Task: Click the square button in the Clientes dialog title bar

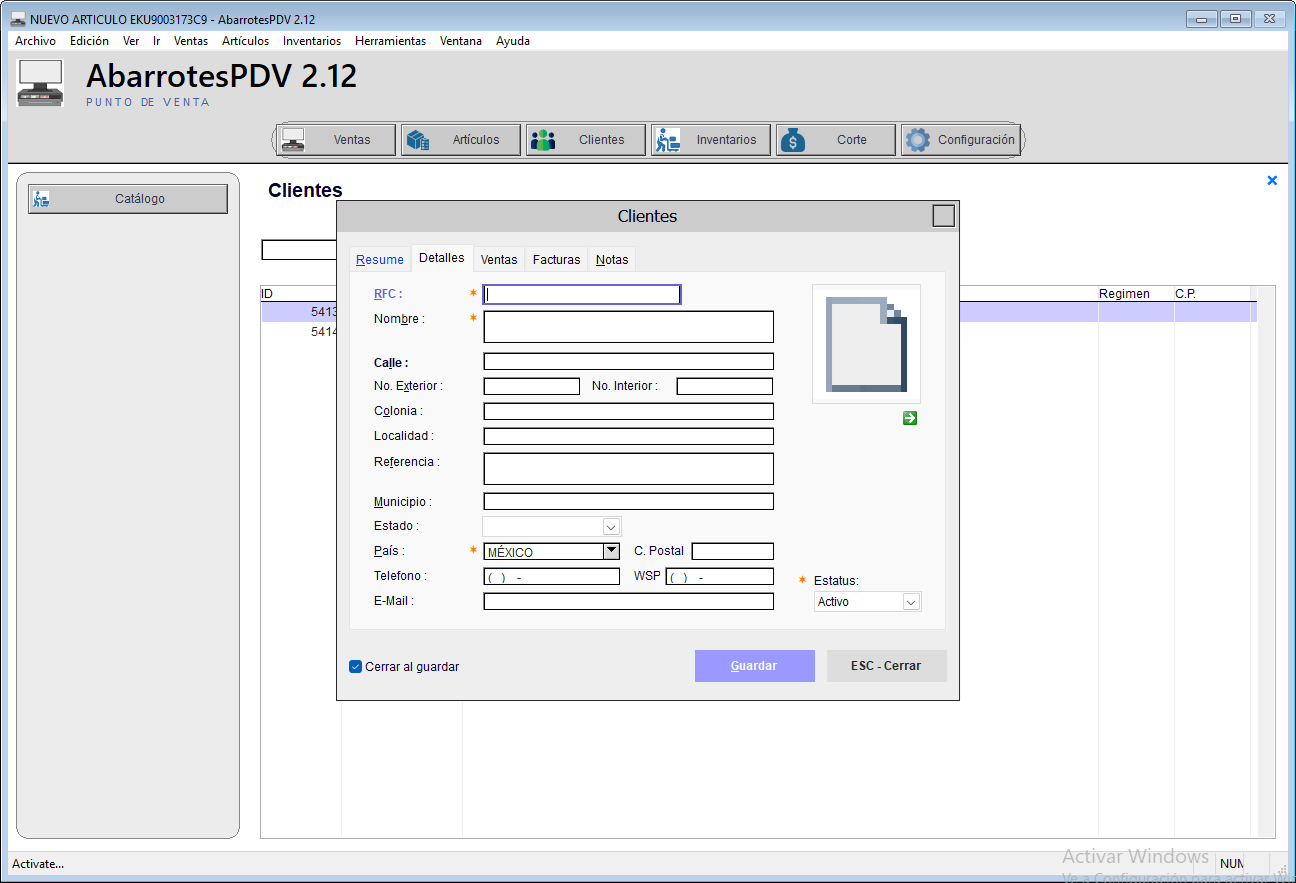Action: tap(943, 216)
